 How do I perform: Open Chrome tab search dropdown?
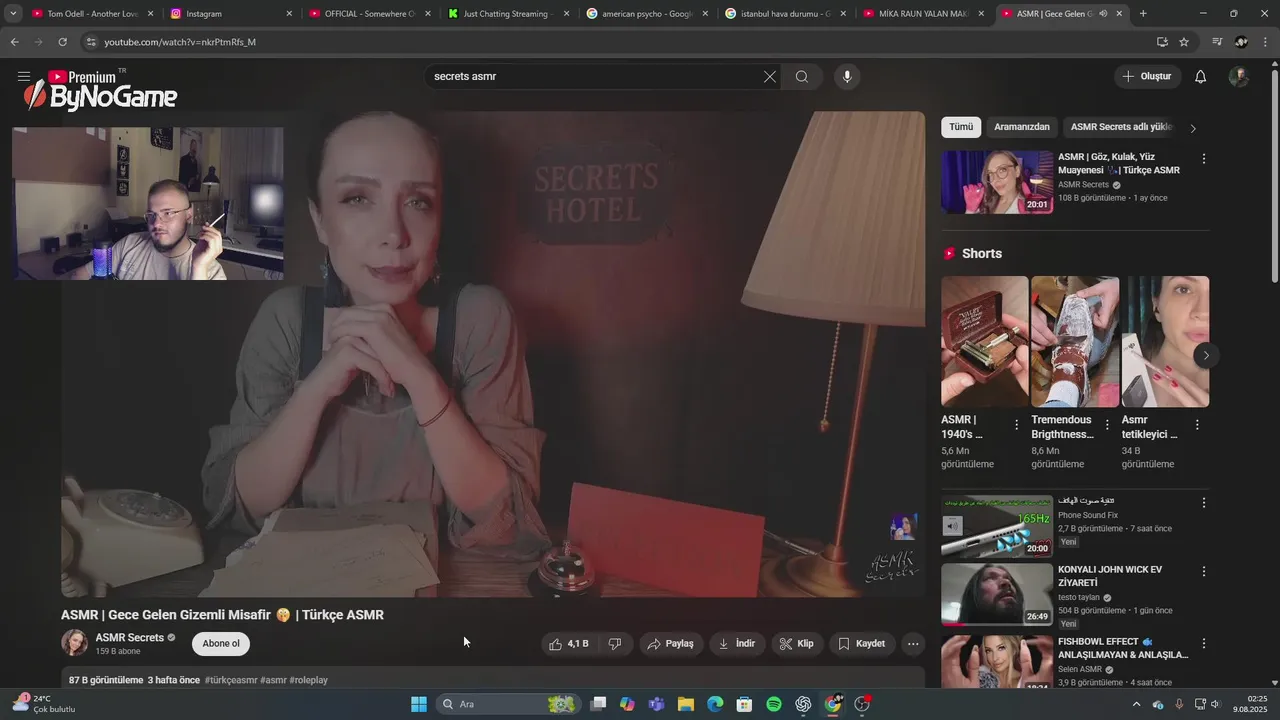click(13, 14)
